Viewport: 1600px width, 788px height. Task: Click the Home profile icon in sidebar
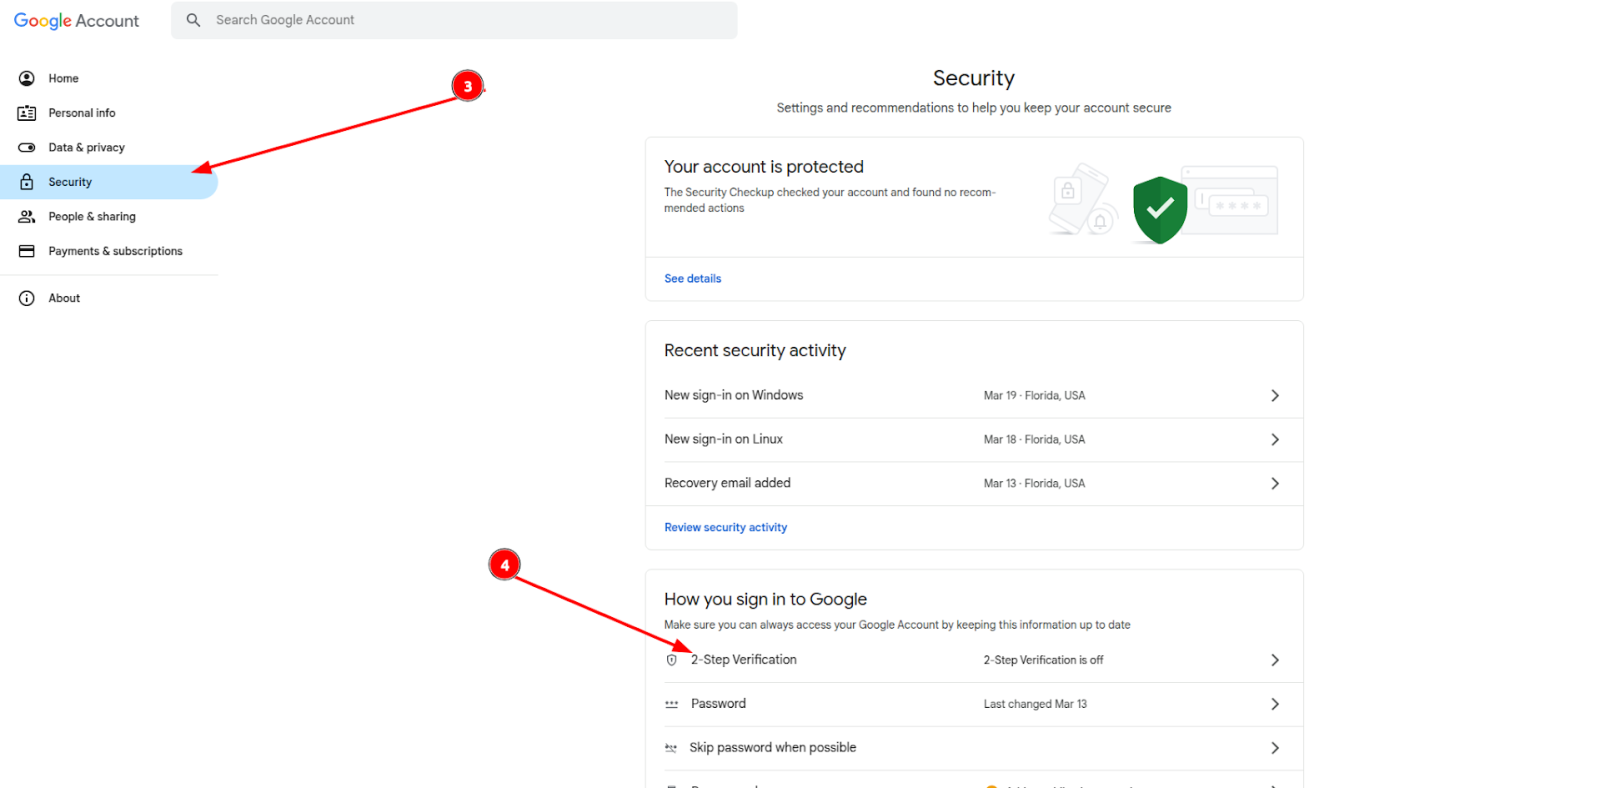coord(27,78)
